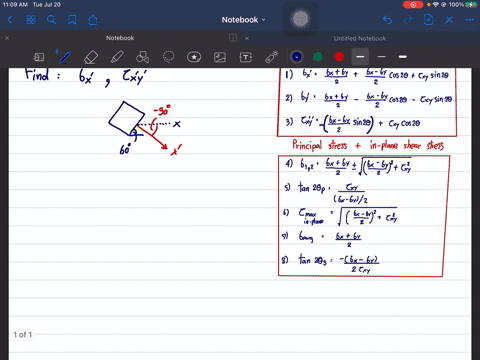This screenshot has width=480, height=360.
Task: Open the search magnifier tool
Action: tap(51, 20)
